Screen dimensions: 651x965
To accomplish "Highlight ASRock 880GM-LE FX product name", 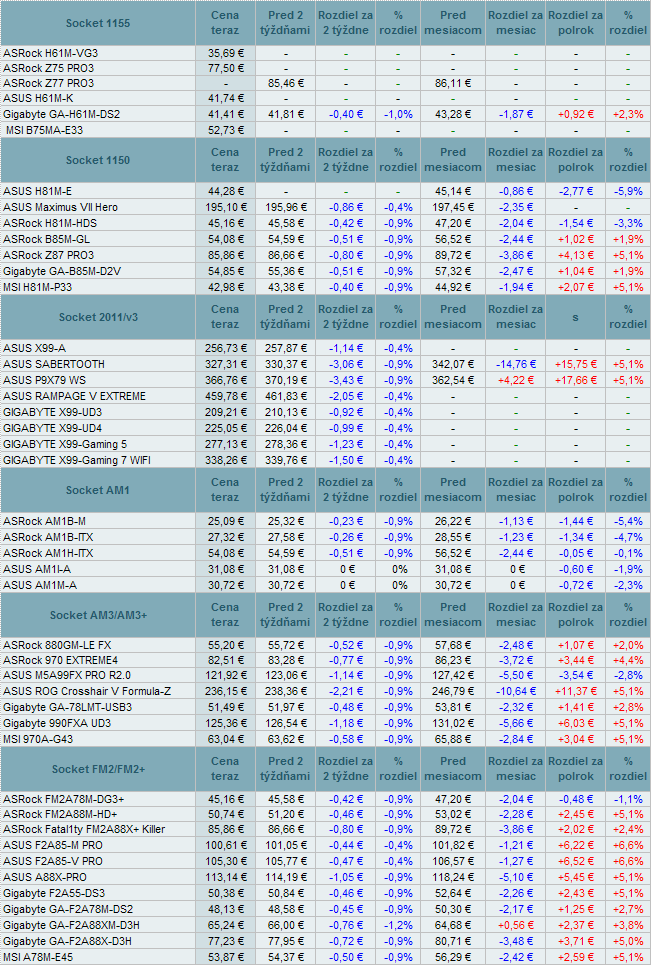I will 57,645.
